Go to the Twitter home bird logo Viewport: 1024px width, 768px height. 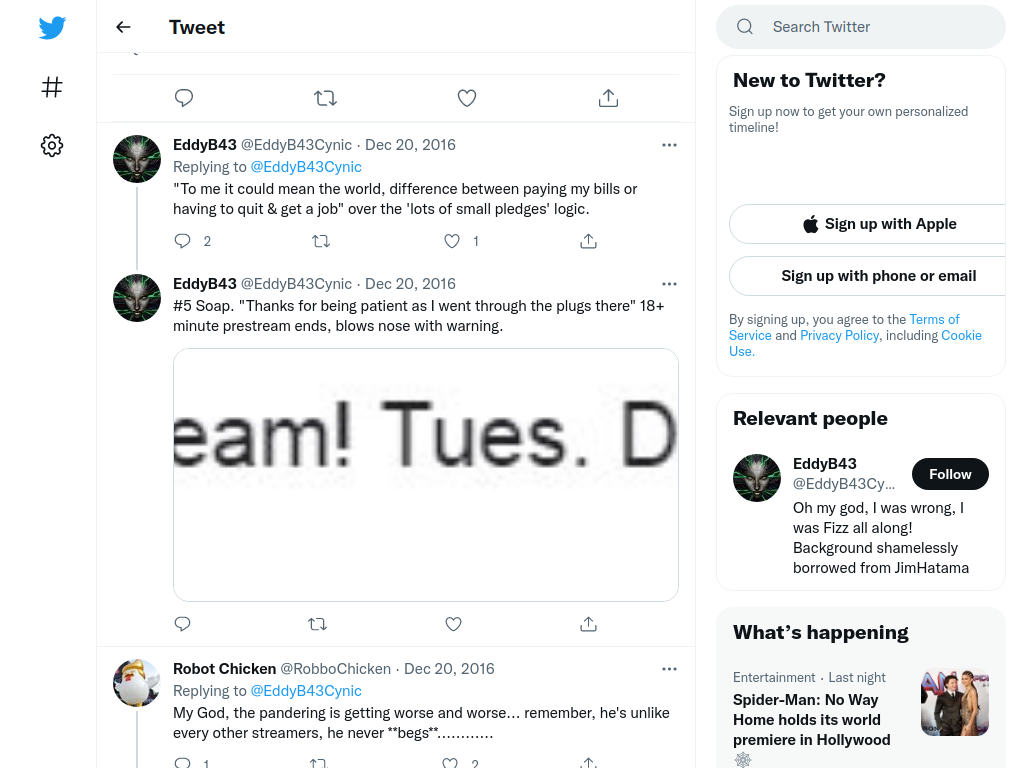(52, 27)
